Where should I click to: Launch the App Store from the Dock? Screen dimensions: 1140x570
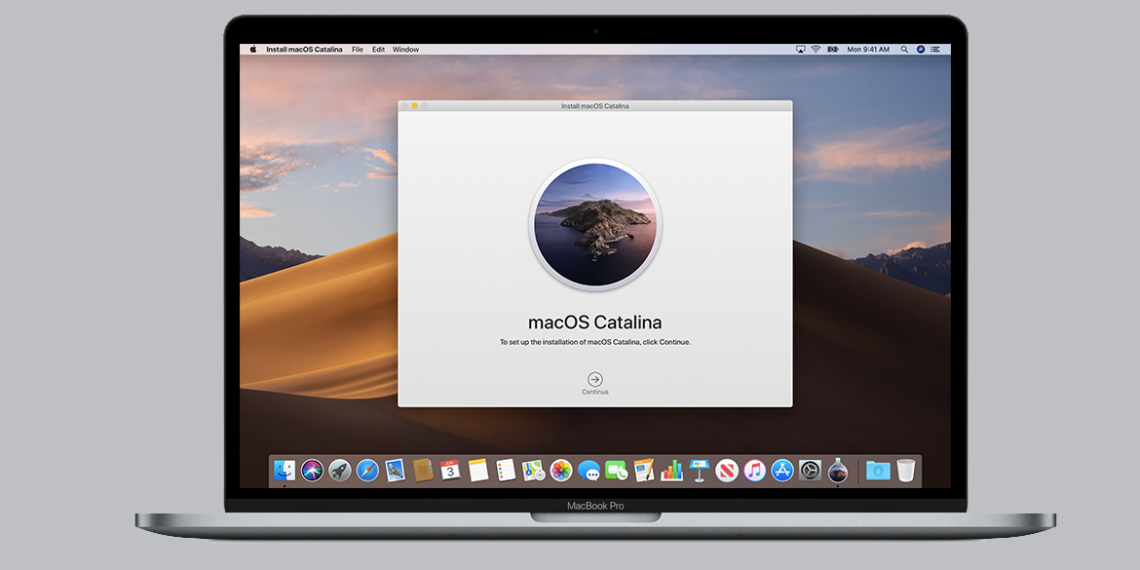pyautogui.click(x=782, y=470)
